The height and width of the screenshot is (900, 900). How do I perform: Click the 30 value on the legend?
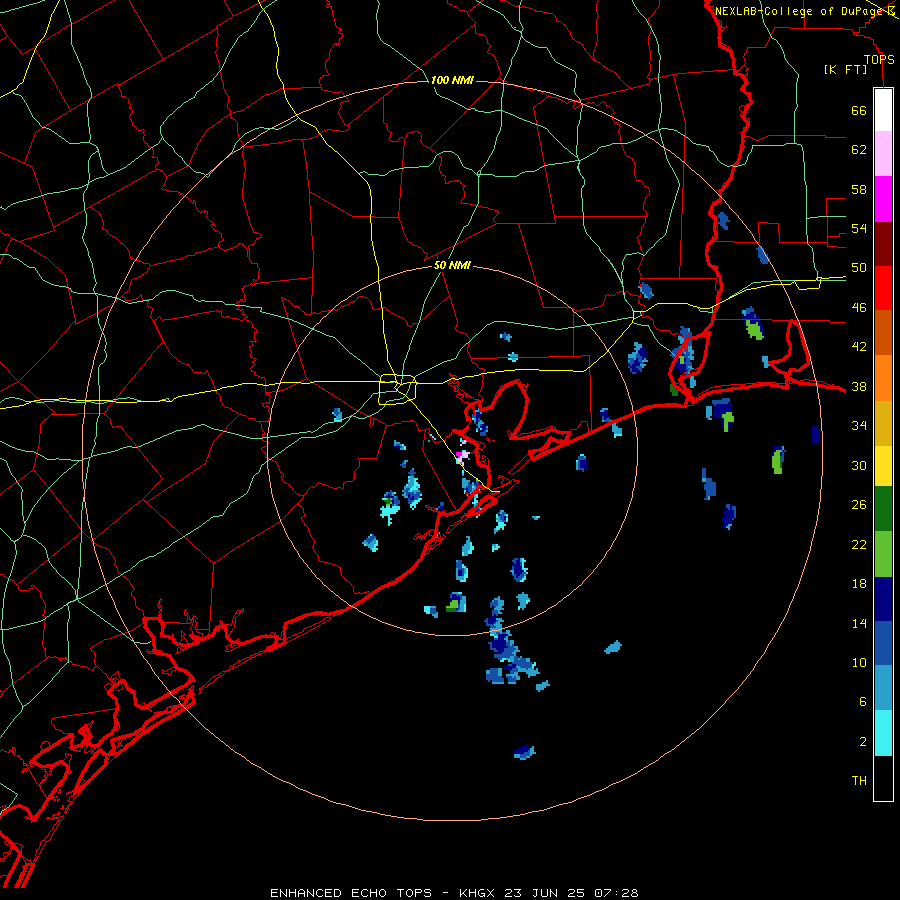(x=859, y=465)
